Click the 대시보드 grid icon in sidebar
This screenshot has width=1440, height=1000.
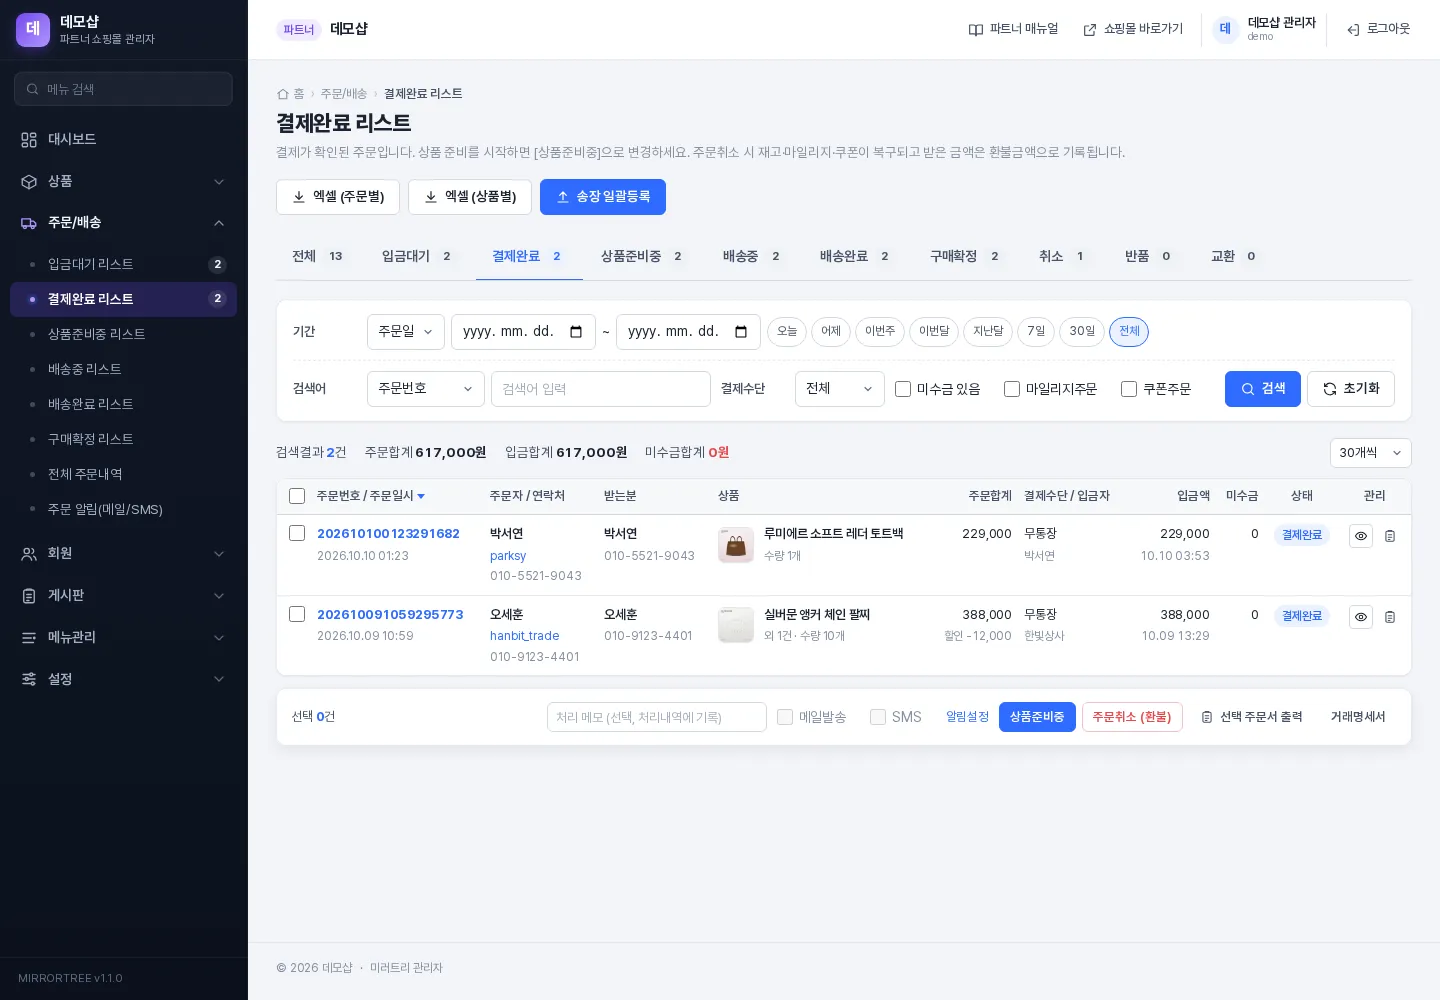(x=29, y=140)
